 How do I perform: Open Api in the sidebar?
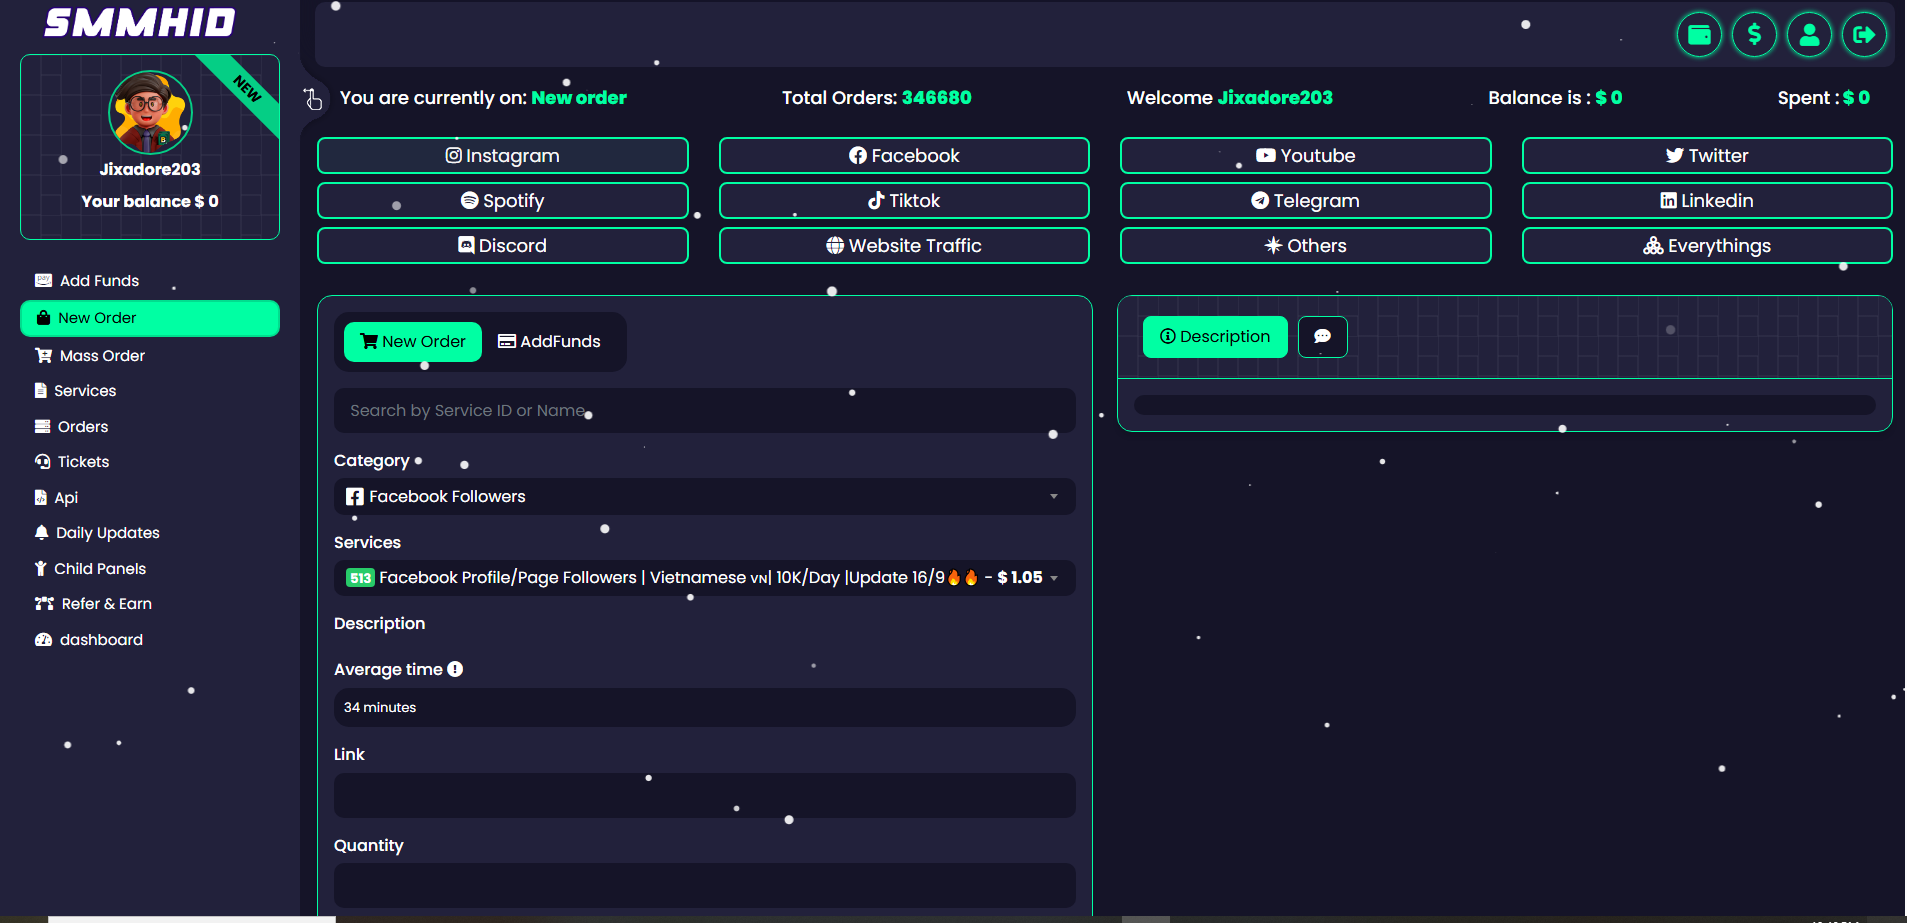point(150,498)
